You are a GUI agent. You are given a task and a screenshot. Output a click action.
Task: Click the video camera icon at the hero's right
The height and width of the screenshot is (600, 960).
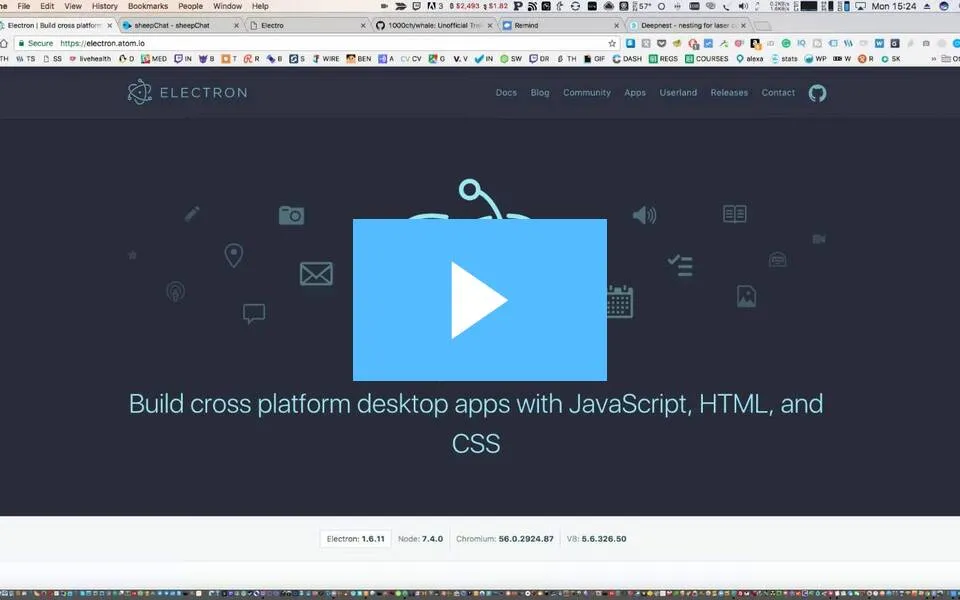tap(819, 239)
